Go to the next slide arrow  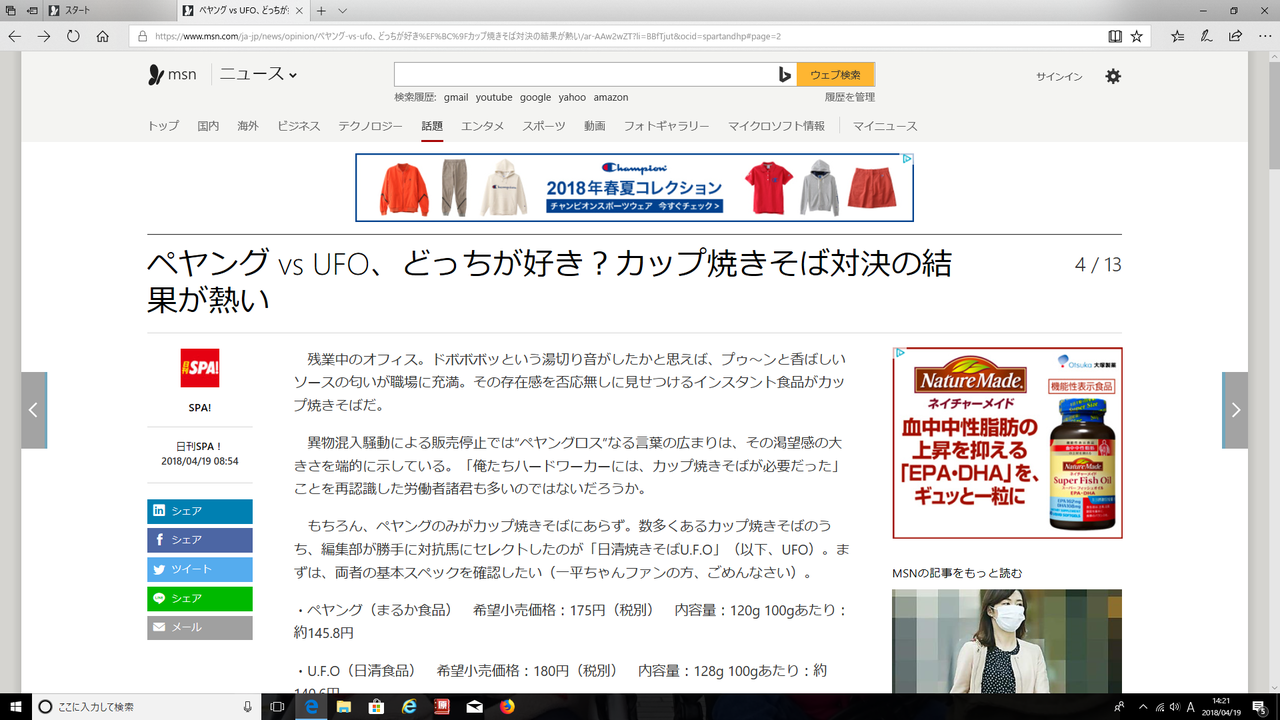1235,410
